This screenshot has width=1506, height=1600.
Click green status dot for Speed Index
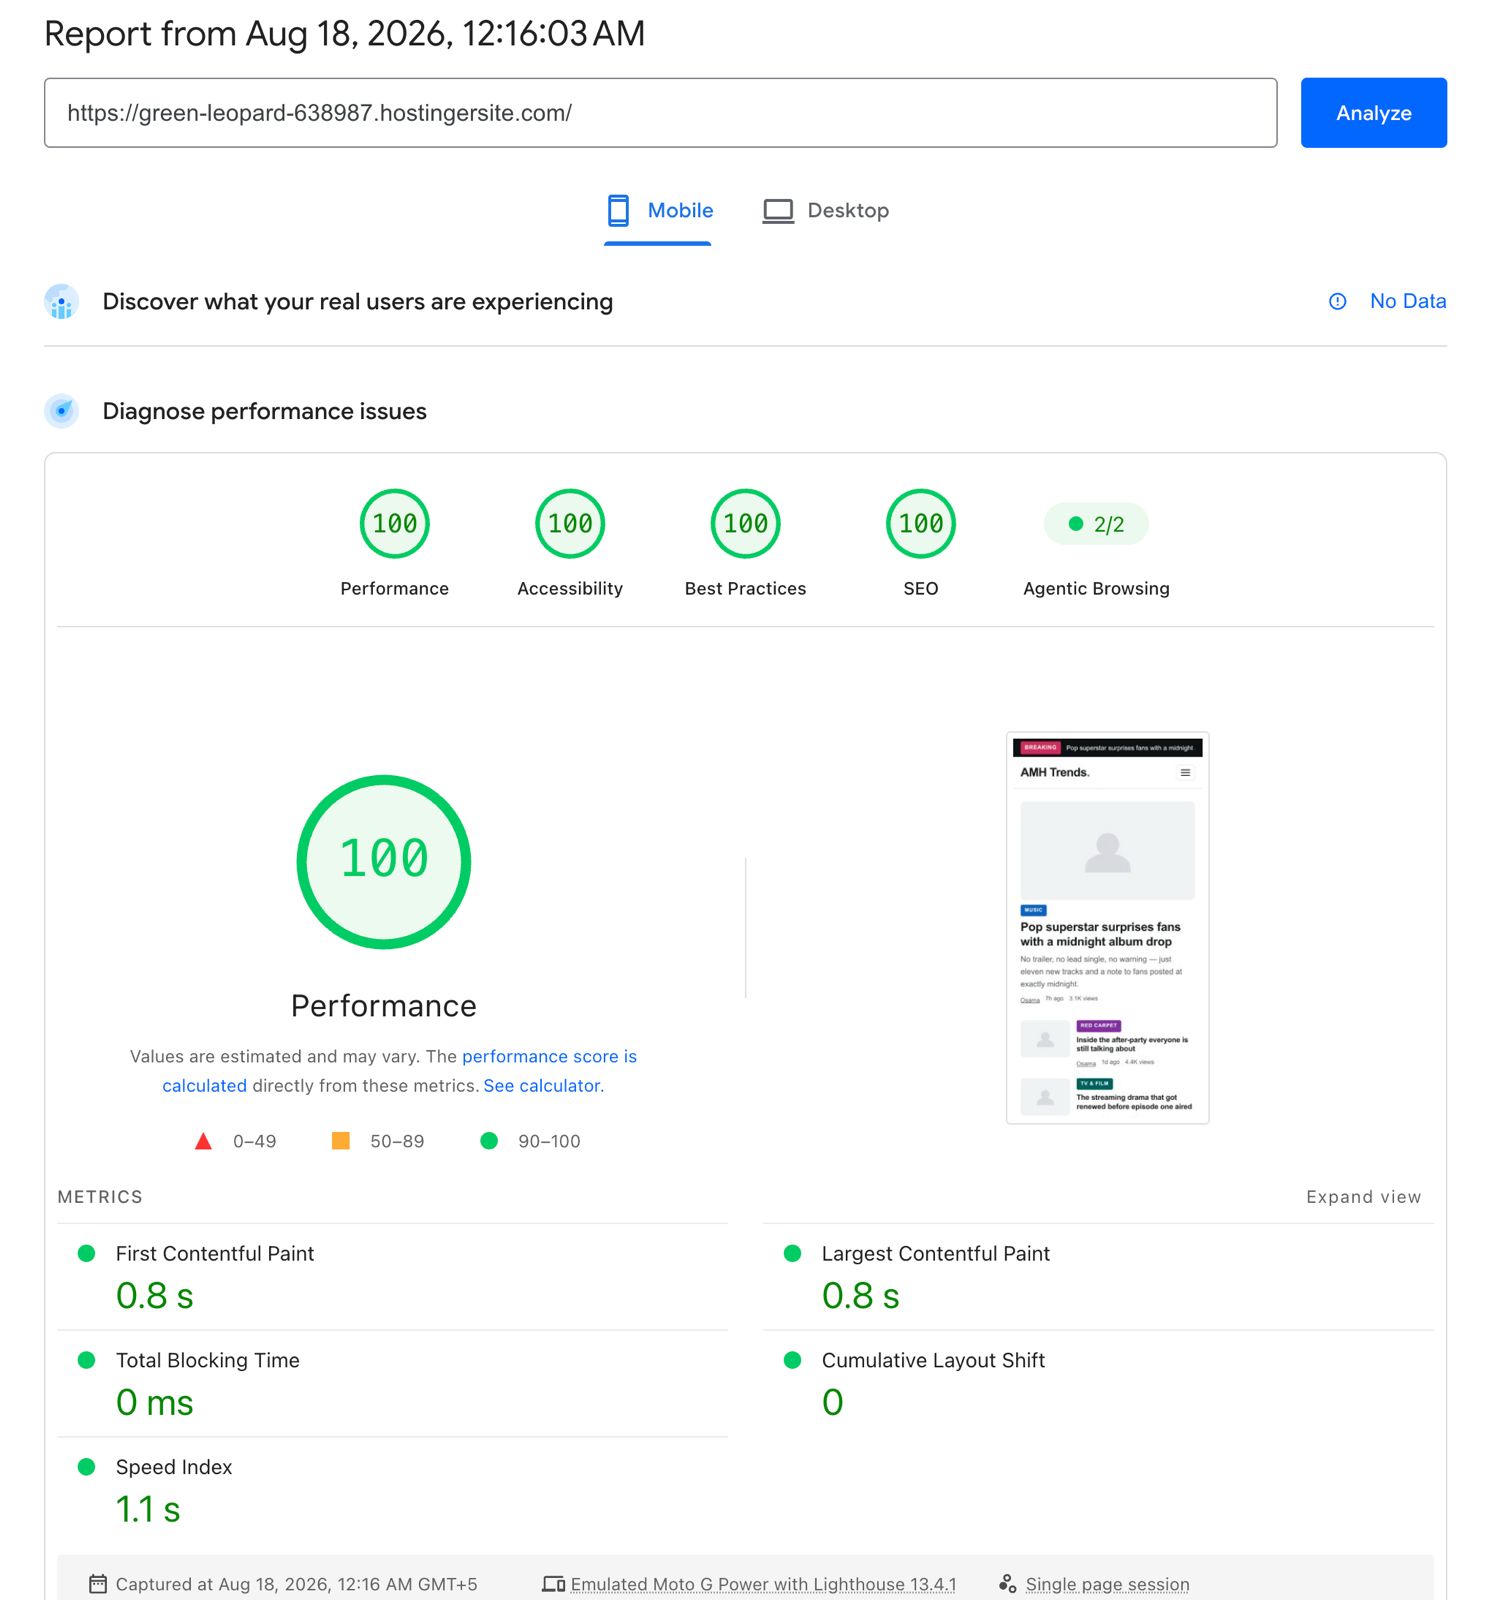point(87,1467)
